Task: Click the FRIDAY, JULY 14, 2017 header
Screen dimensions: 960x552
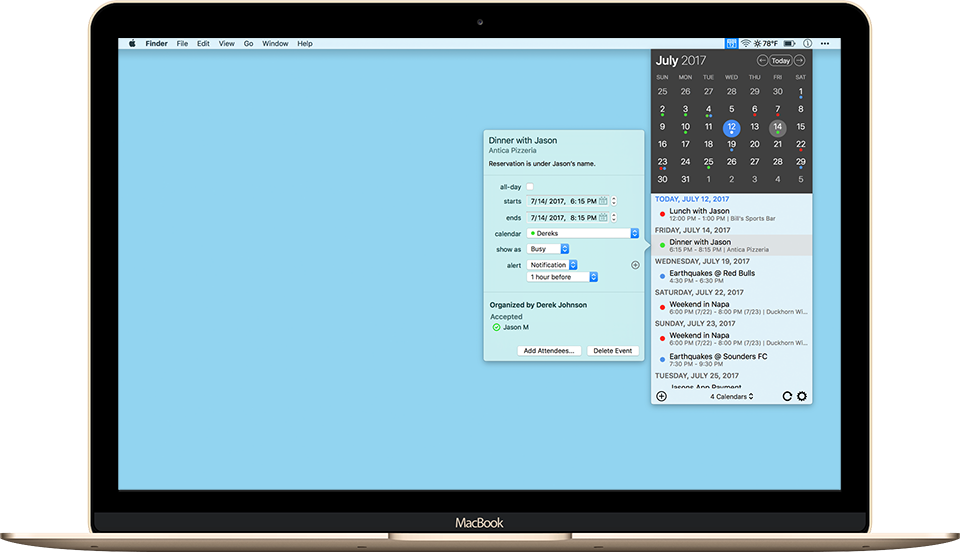Action: [692, 230]
